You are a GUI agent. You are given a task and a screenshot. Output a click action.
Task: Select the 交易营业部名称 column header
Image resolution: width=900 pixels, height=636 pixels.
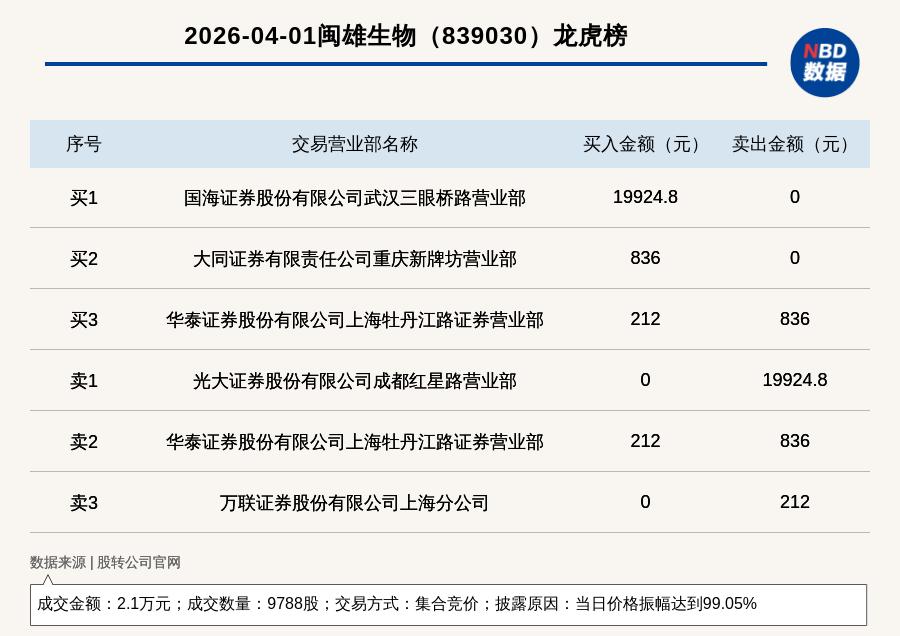tap(354, 144)
